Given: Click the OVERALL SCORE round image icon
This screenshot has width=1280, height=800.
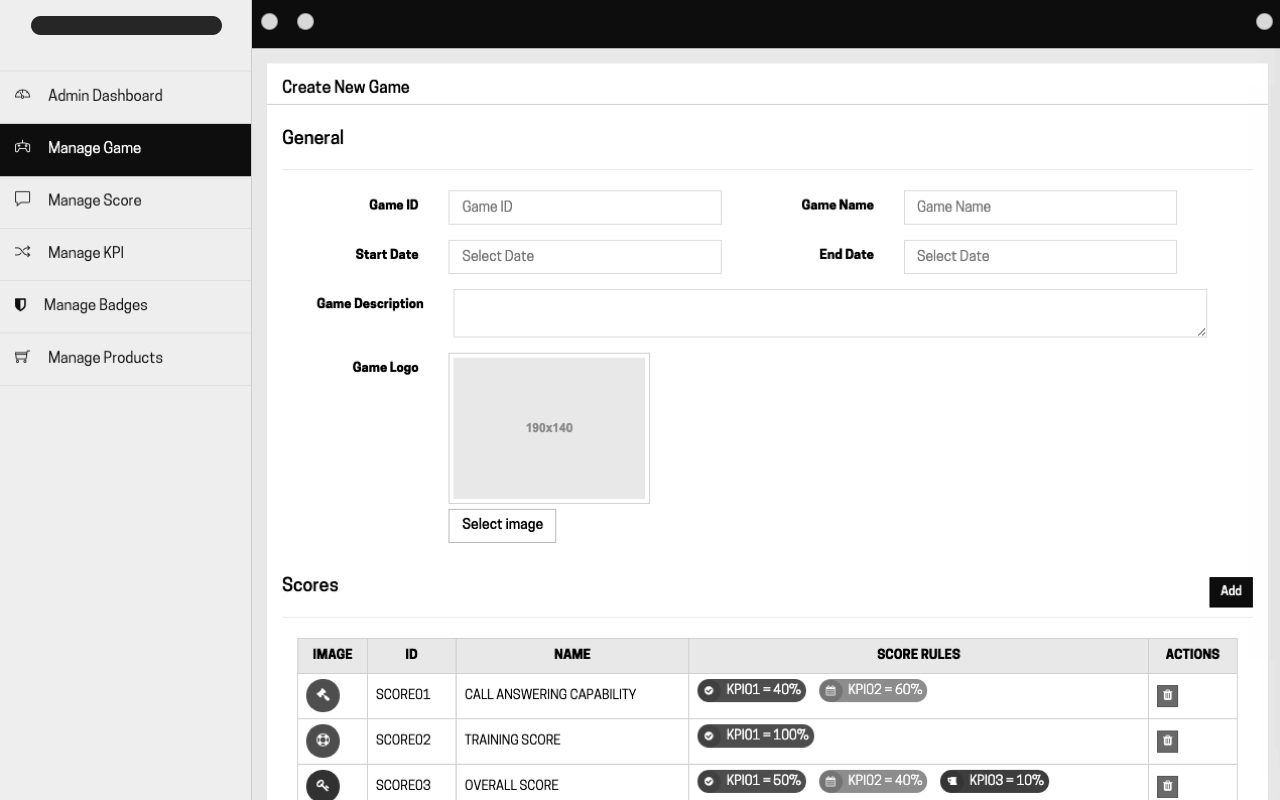Looking at the screenshot, I should point(323,785).
